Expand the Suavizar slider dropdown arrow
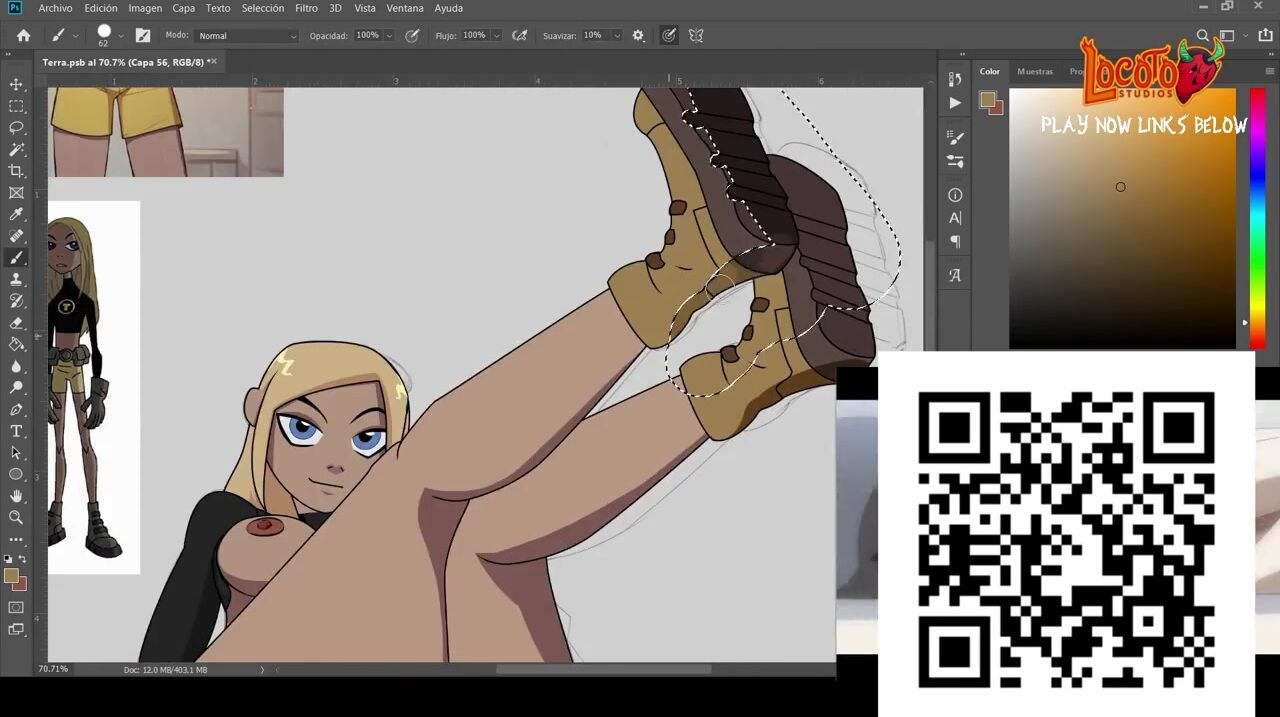The width and height of the screenshot is (1280, 717). 616,36
